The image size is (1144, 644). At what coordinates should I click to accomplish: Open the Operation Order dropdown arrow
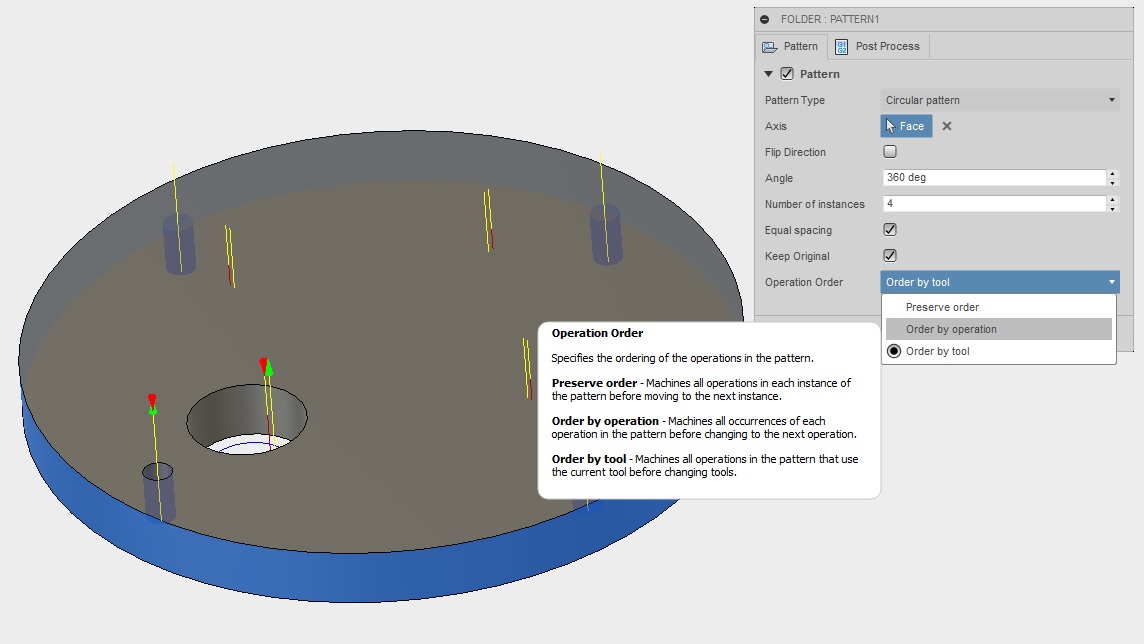tap(1110, 281)
